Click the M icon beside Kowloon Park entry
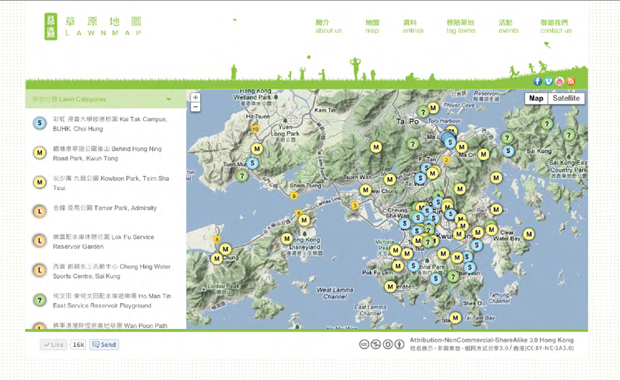Viewport: 620px width, 380px height. [40, 182]
